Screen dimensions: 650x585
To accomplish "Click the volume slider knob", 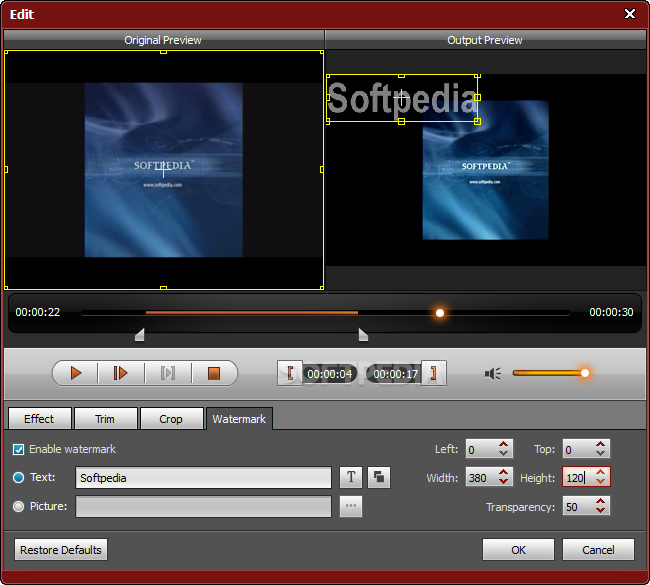I will click(x=585, y=373).
